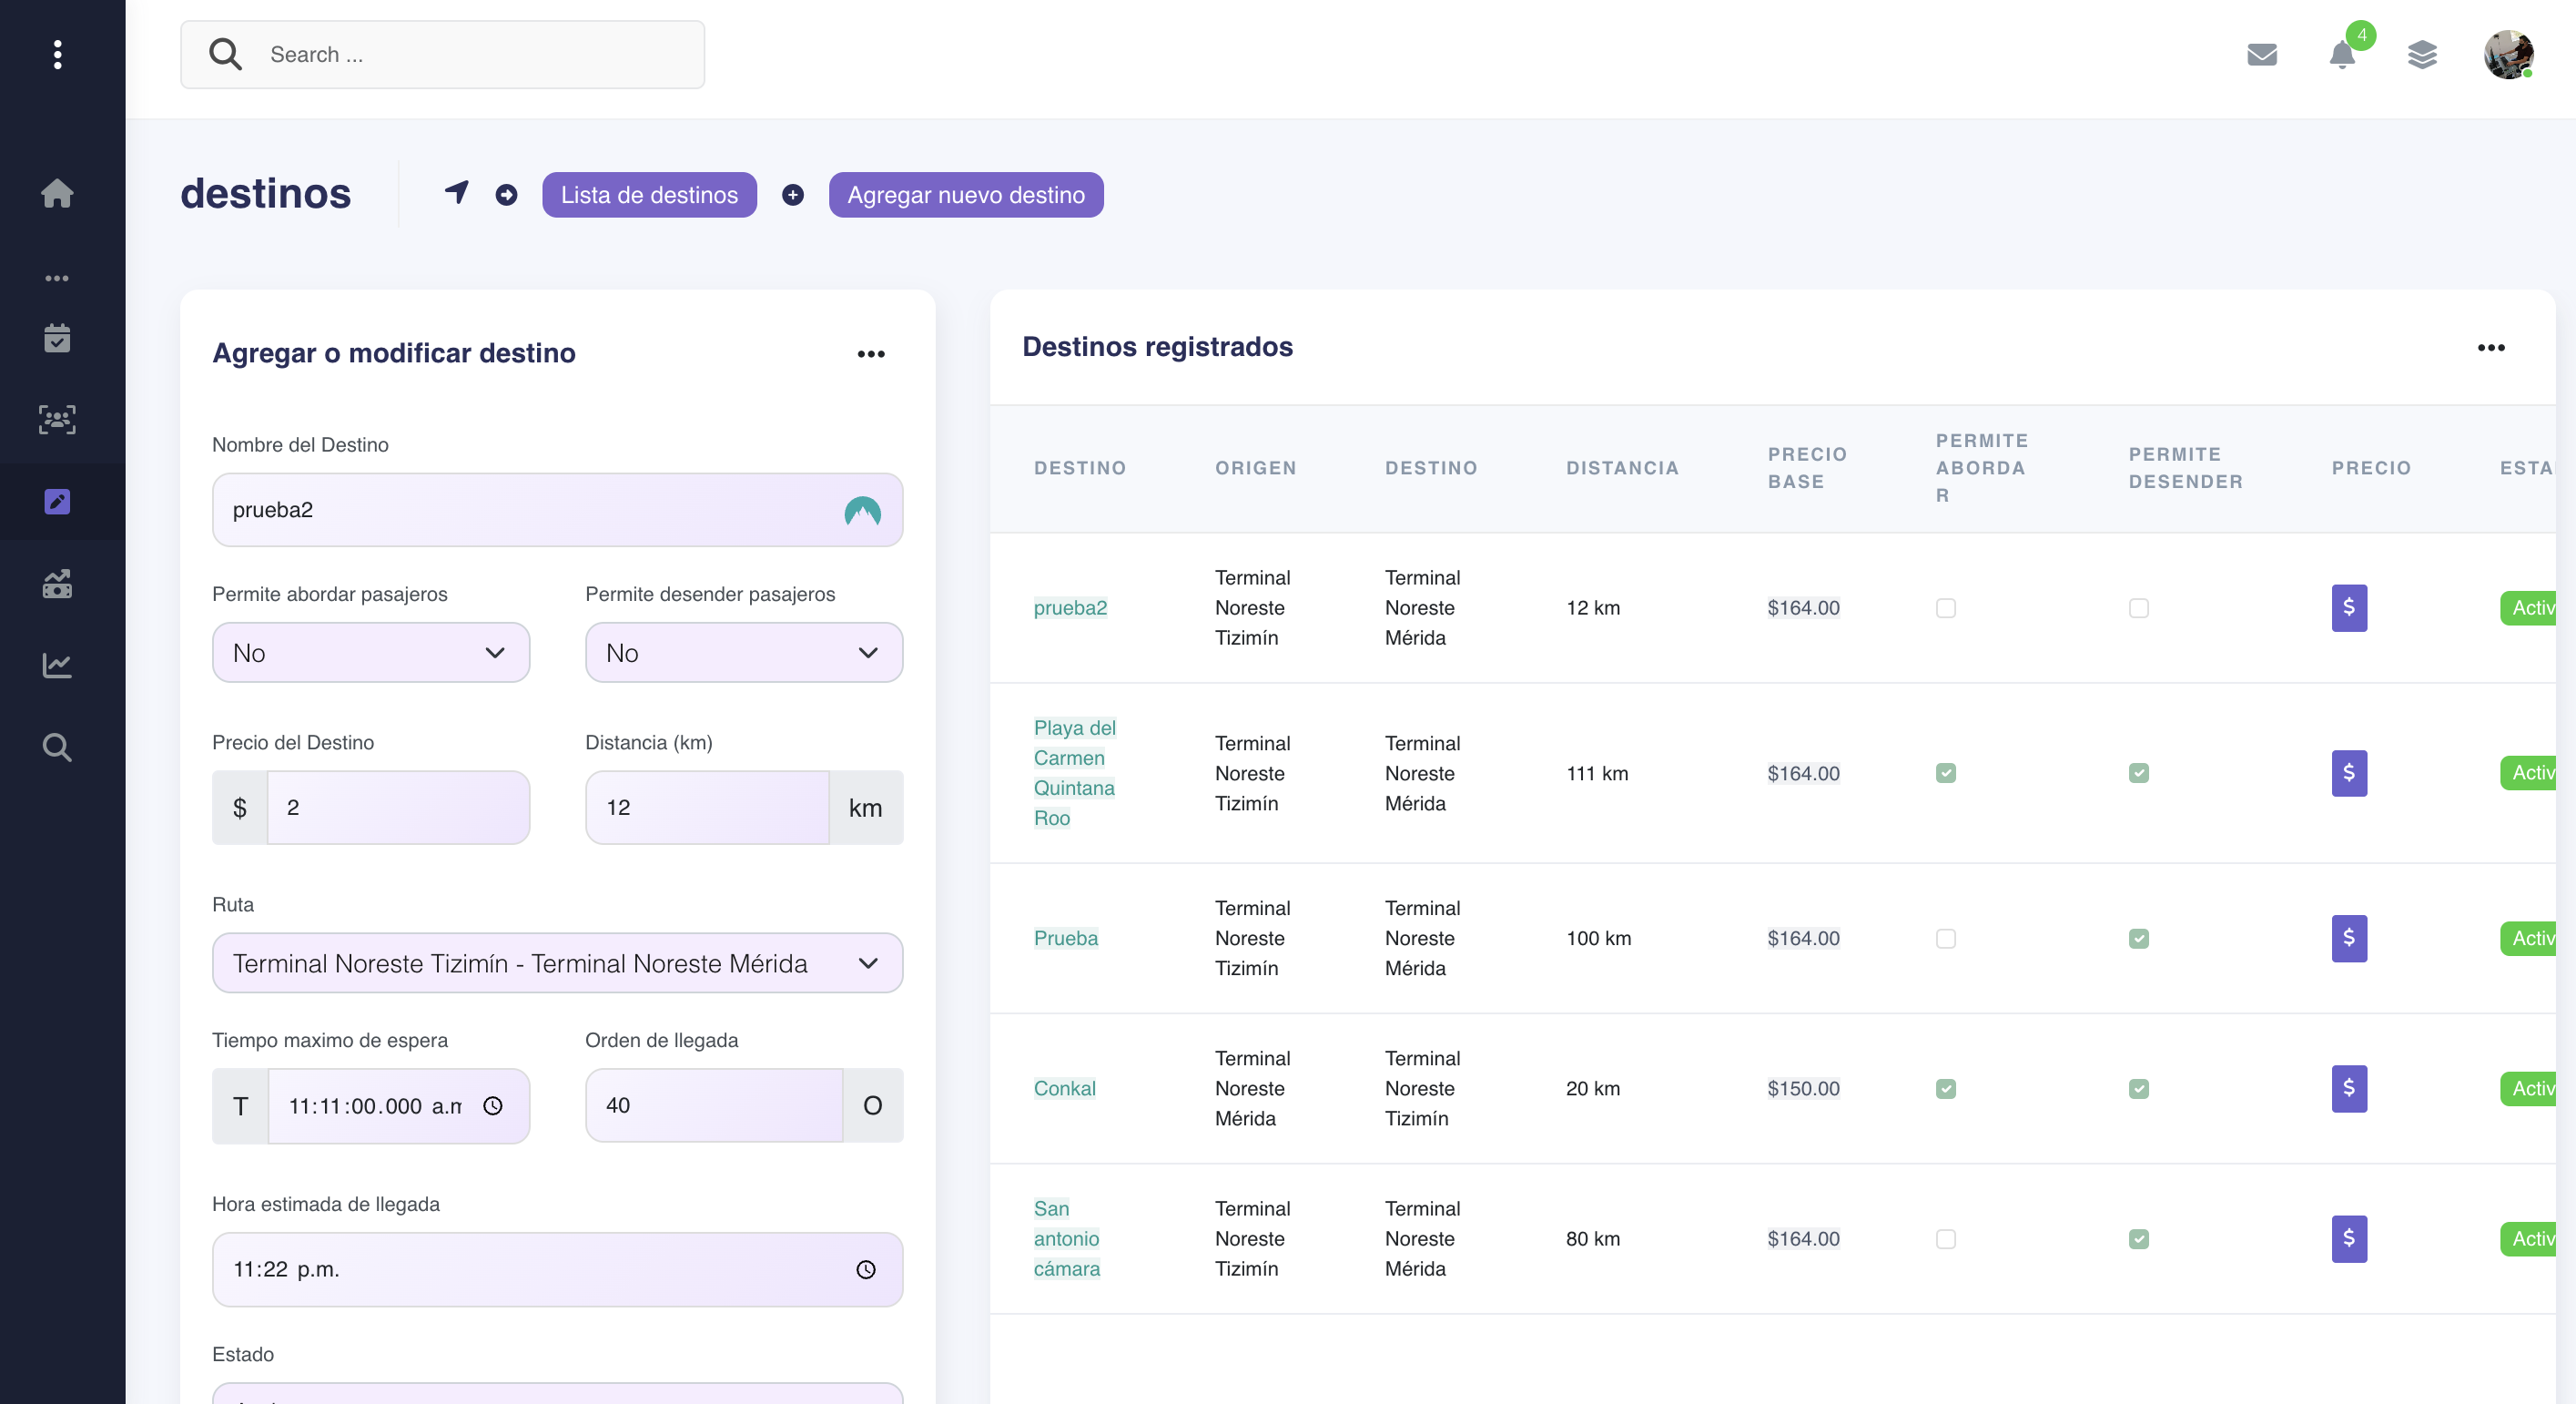Image resolution: width=2576 pixels, height=1404 pixels.
Task: Uncheck Permite desender checkbox for Prueba
Action: coord(2138,938)
